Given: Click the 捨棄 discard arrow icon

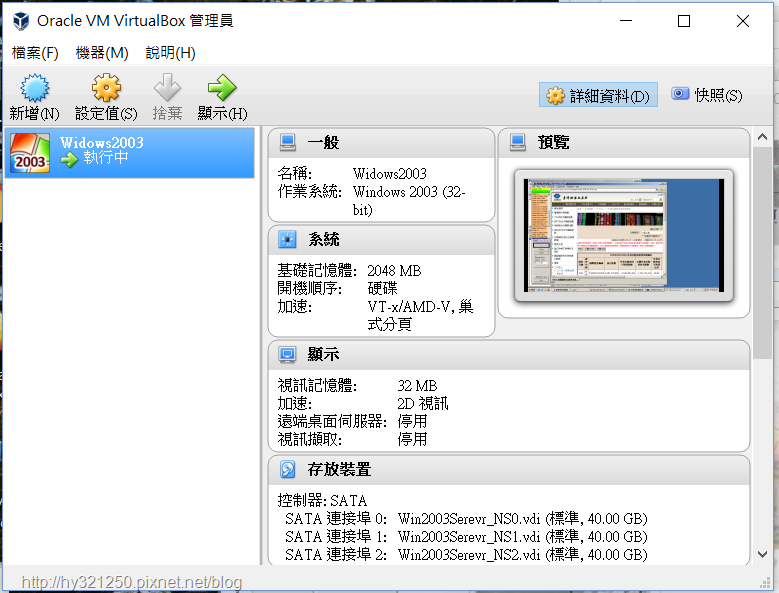Looking at the screenshot, I should coord(167,88).
